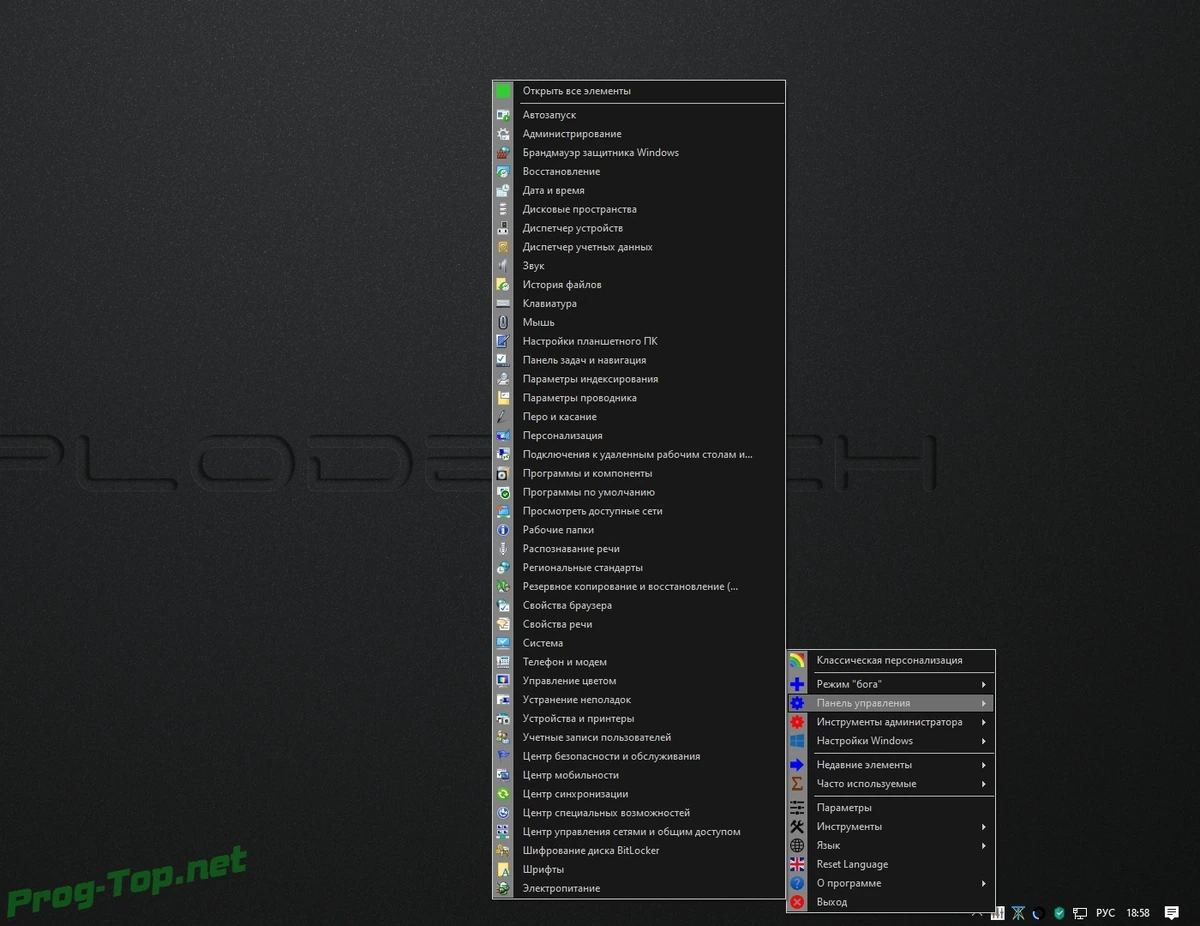Image resolution: width=1200 pixels, height=926 pixels.
Task: Click the British flag Reset Language icon
Action: tap(797, 864)
